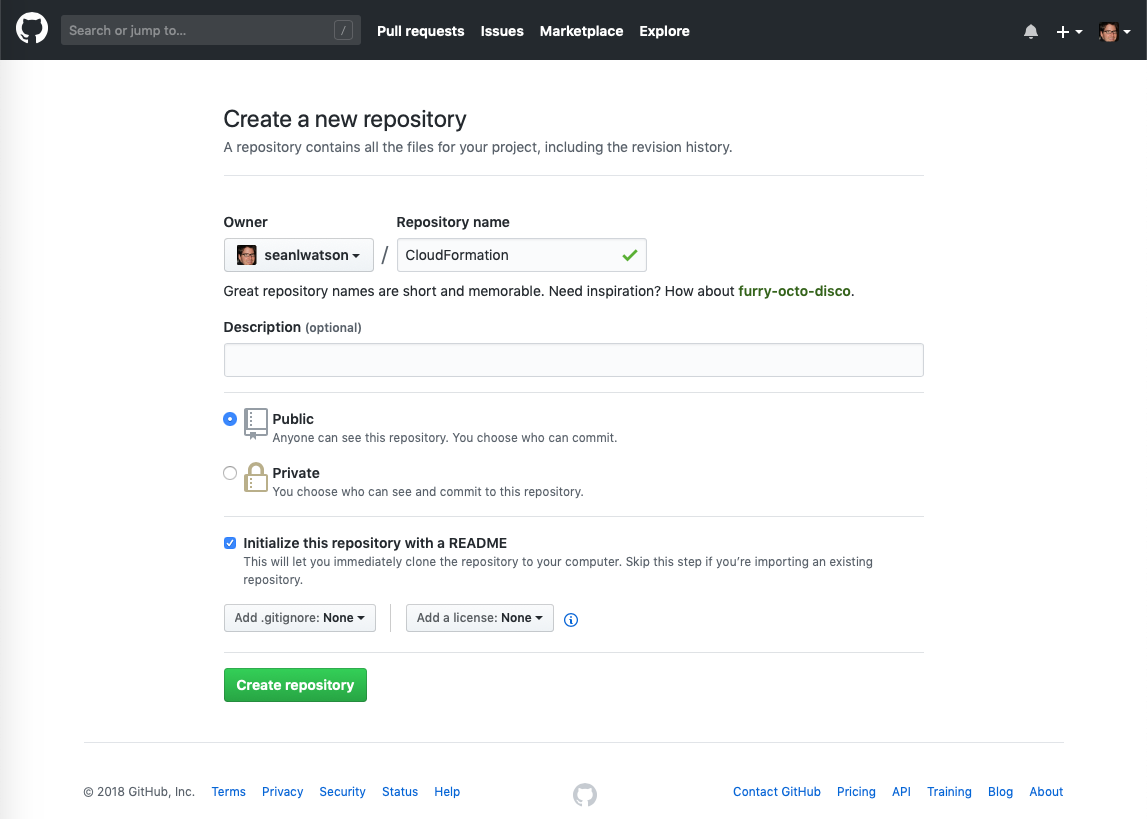Open the plus create-new menu
Image resolution: width=1147 pixels, height=819 pixels.
pyautogui.click(x=1069, y=31)
